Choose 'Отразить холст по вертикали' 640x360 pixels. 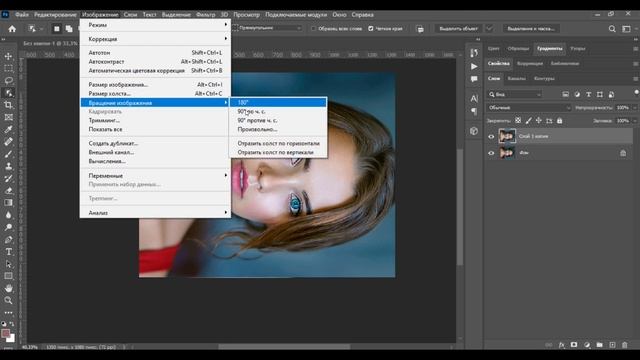(278, 152)
